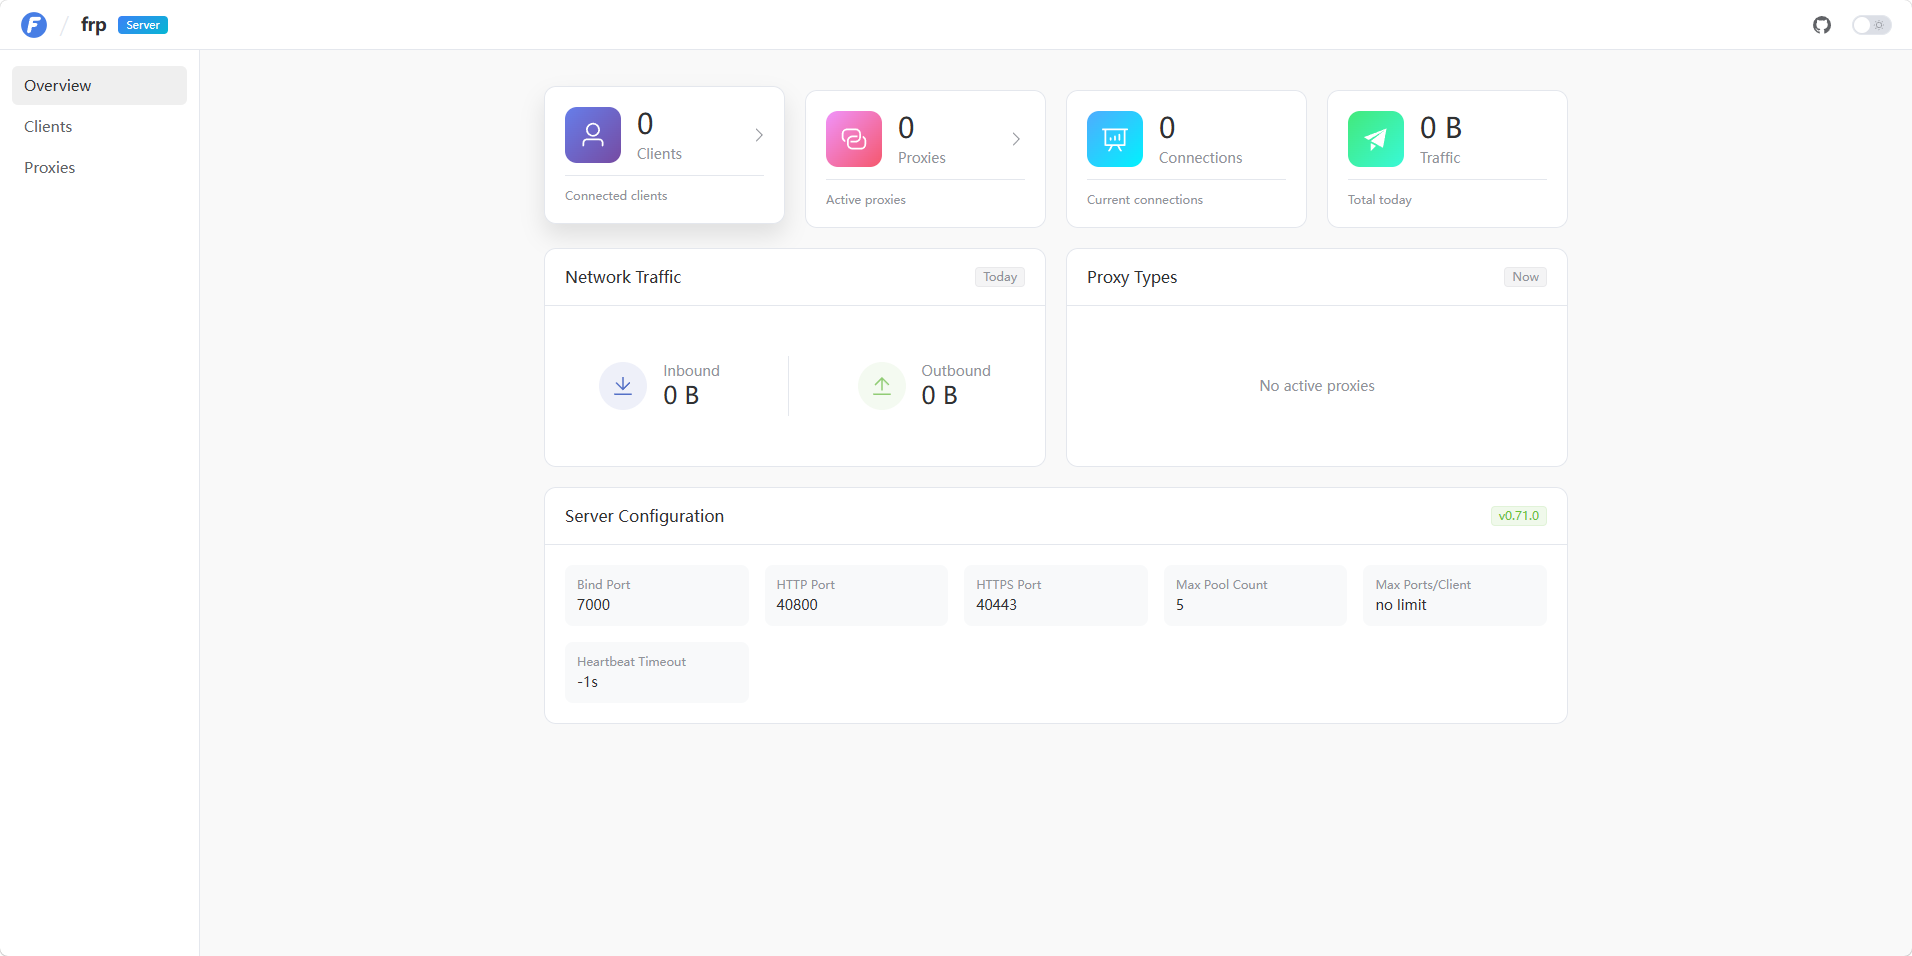The image size is (1912, 956).
Task: Expand the Proxies card chevron
Action: [x=1016, y=139]
